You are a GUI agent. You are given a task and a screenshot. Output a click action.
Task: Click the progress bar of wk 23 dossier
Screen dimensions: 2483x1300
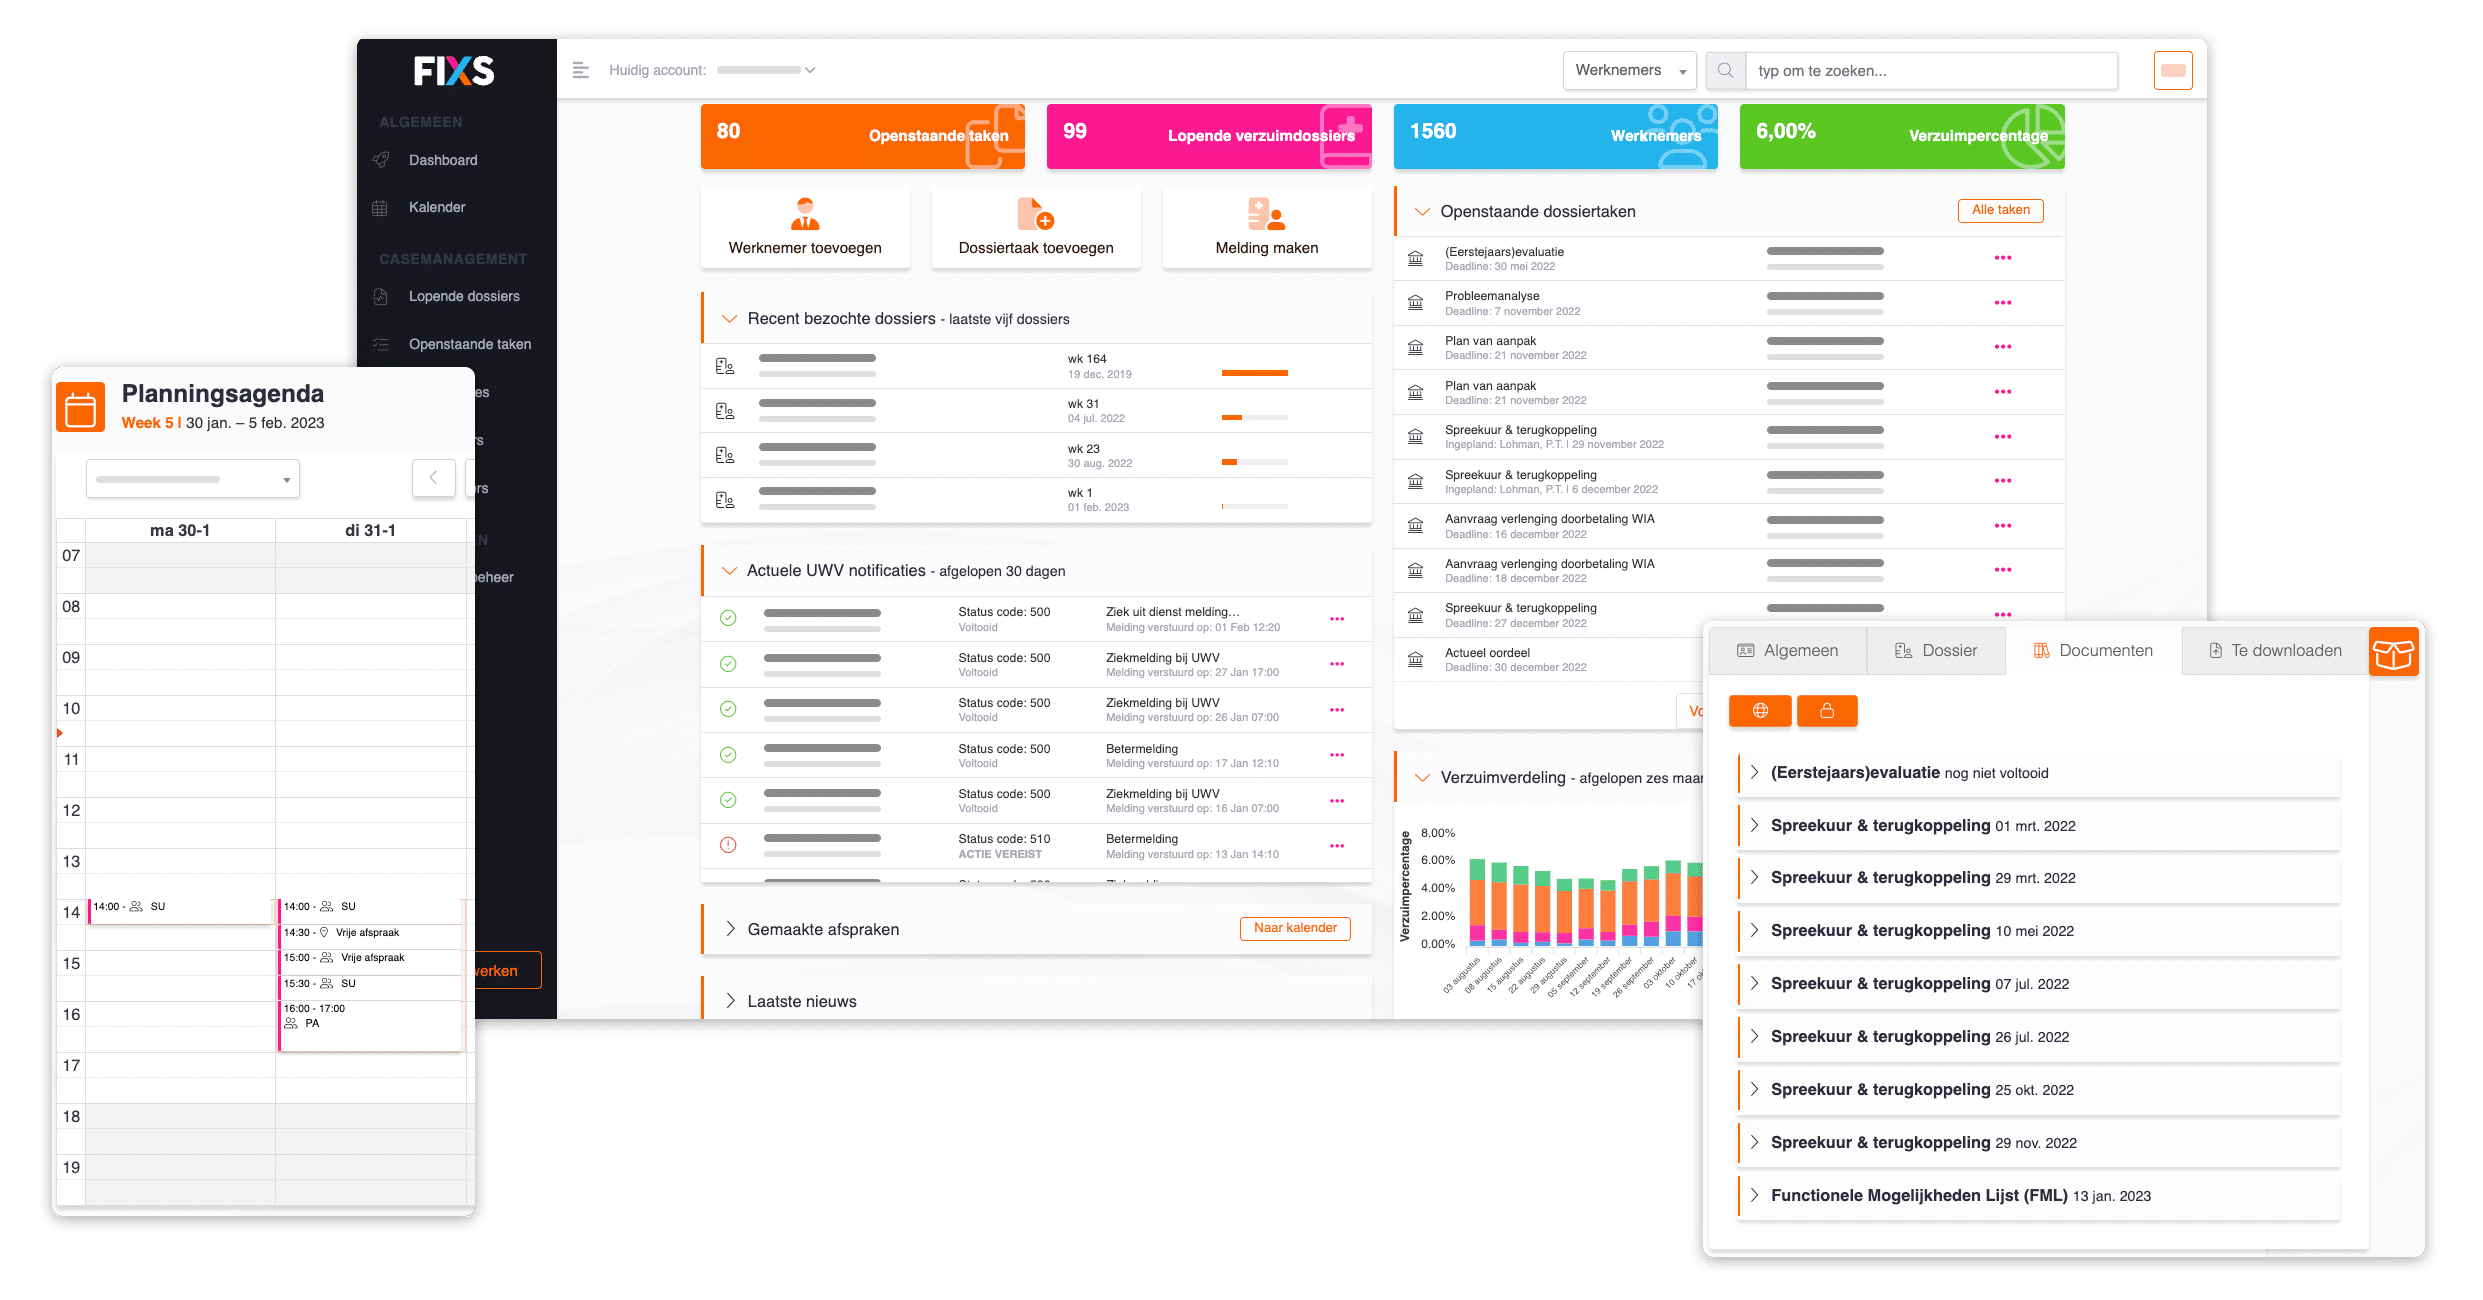(x=1254, y=462)
